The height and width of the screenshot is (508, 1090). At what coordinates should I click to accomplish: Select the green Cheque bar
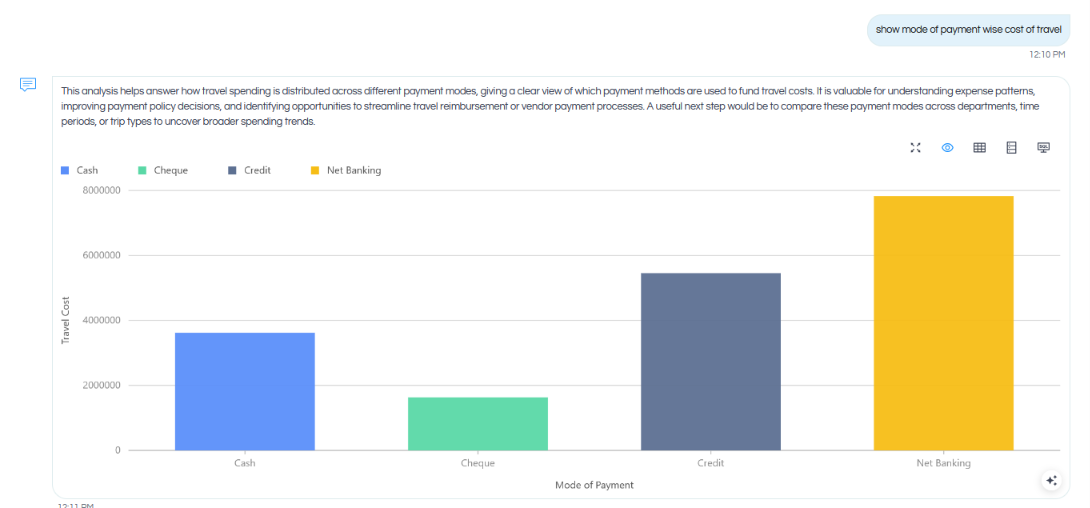pyautogui.click(x=478, y=424)
